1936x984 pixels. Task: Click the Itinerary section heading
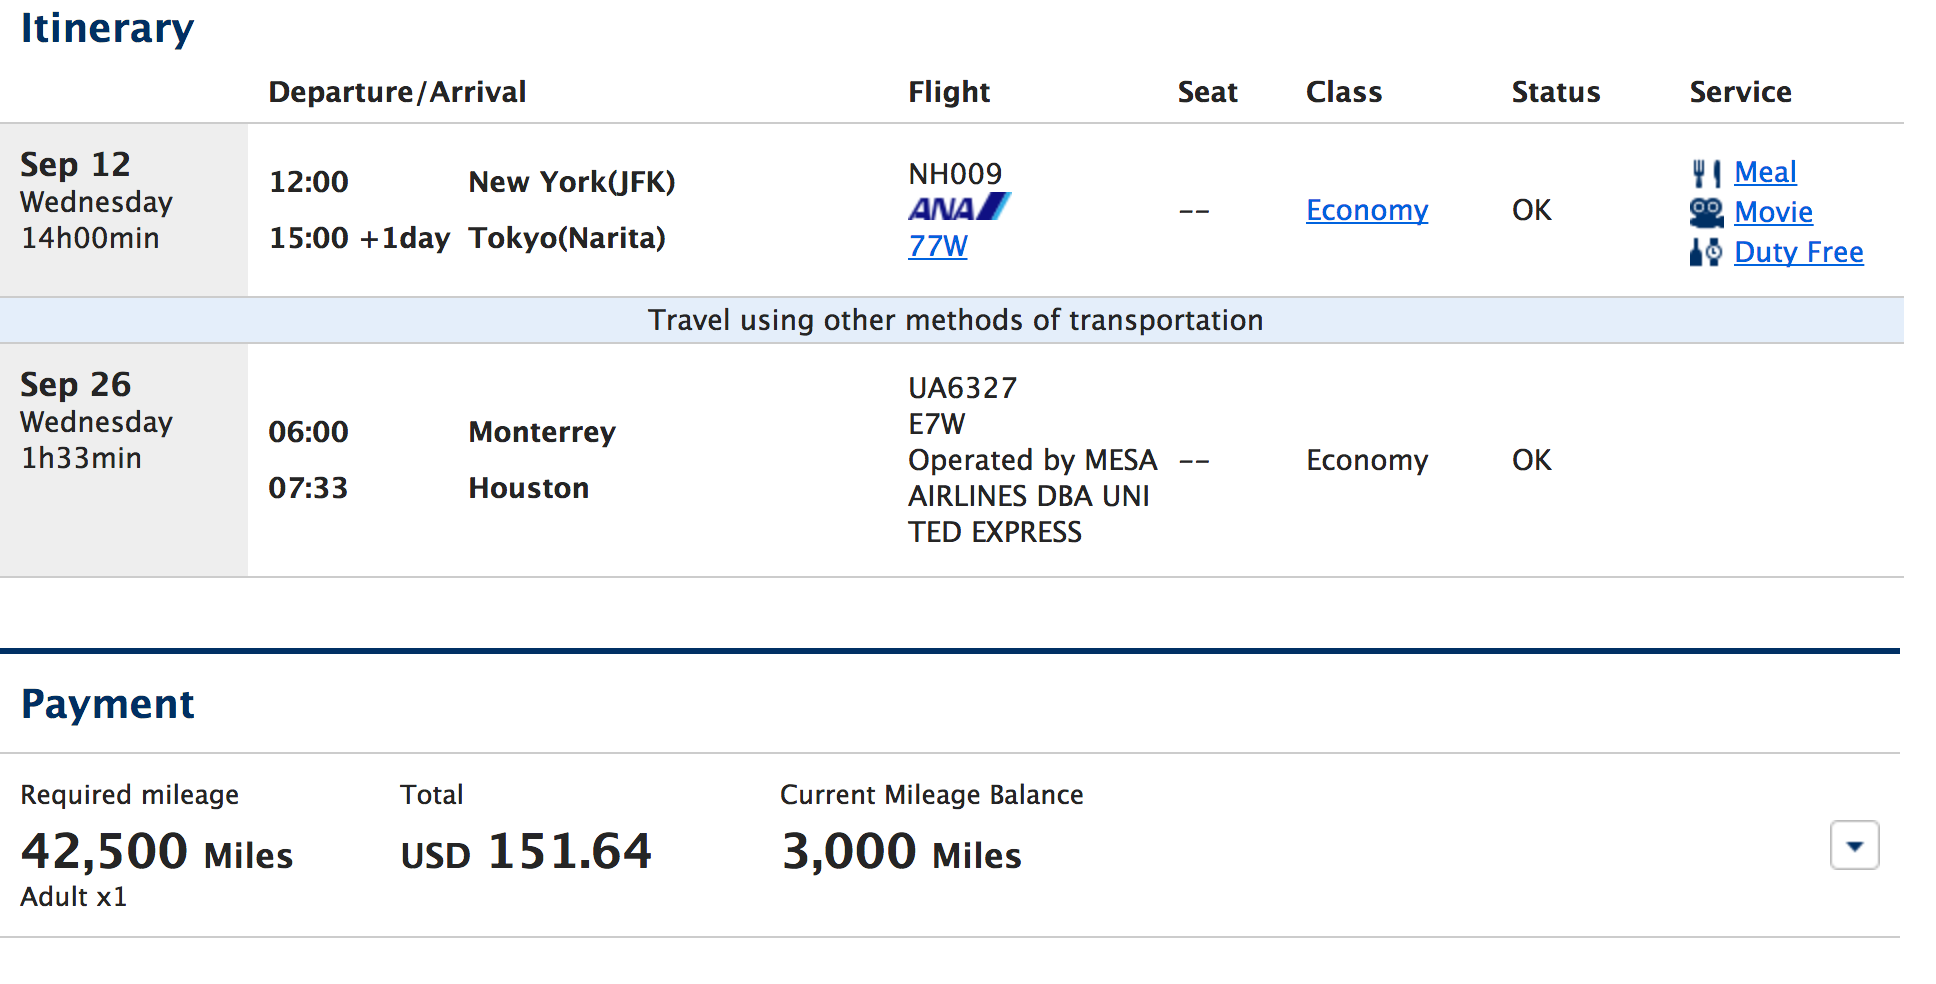[x=107, y=28]
